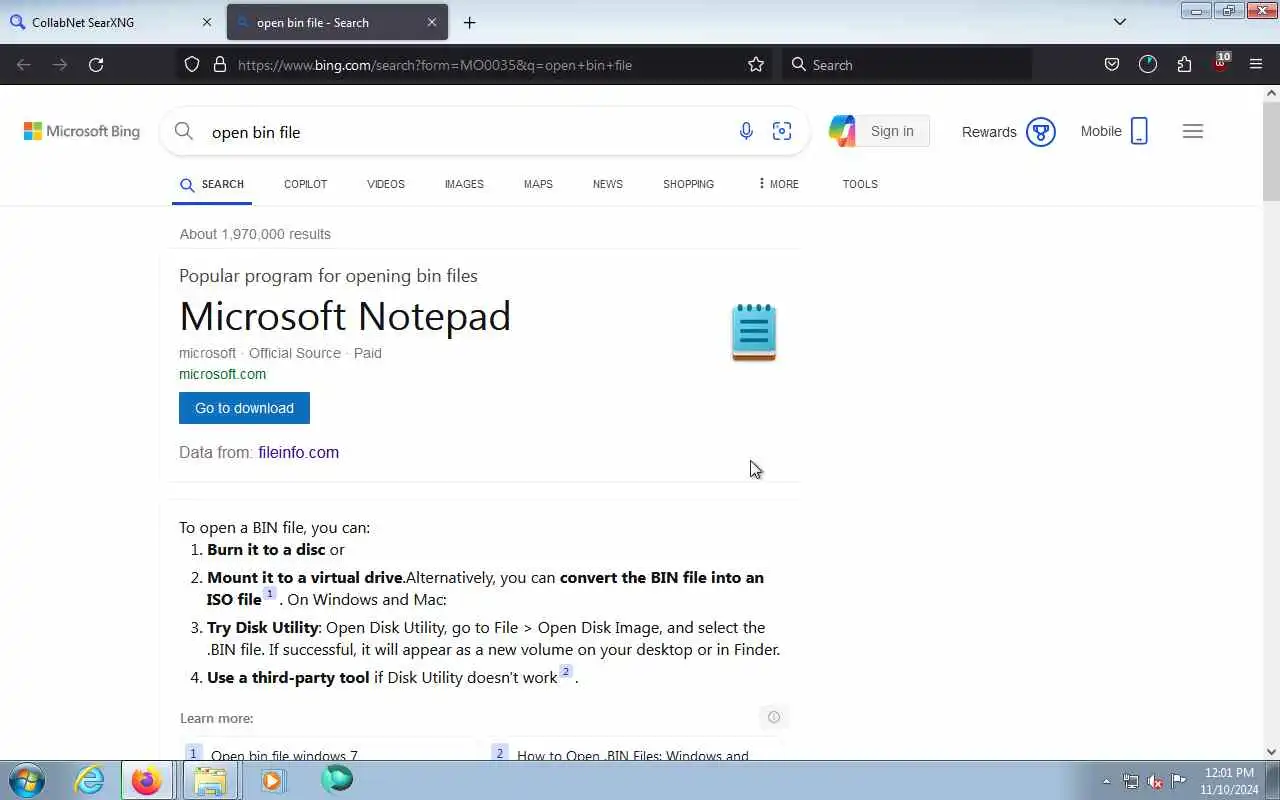1280x800 pixels.
Task: Select the COPILOT search tab
Action: [x=305, y=184]
